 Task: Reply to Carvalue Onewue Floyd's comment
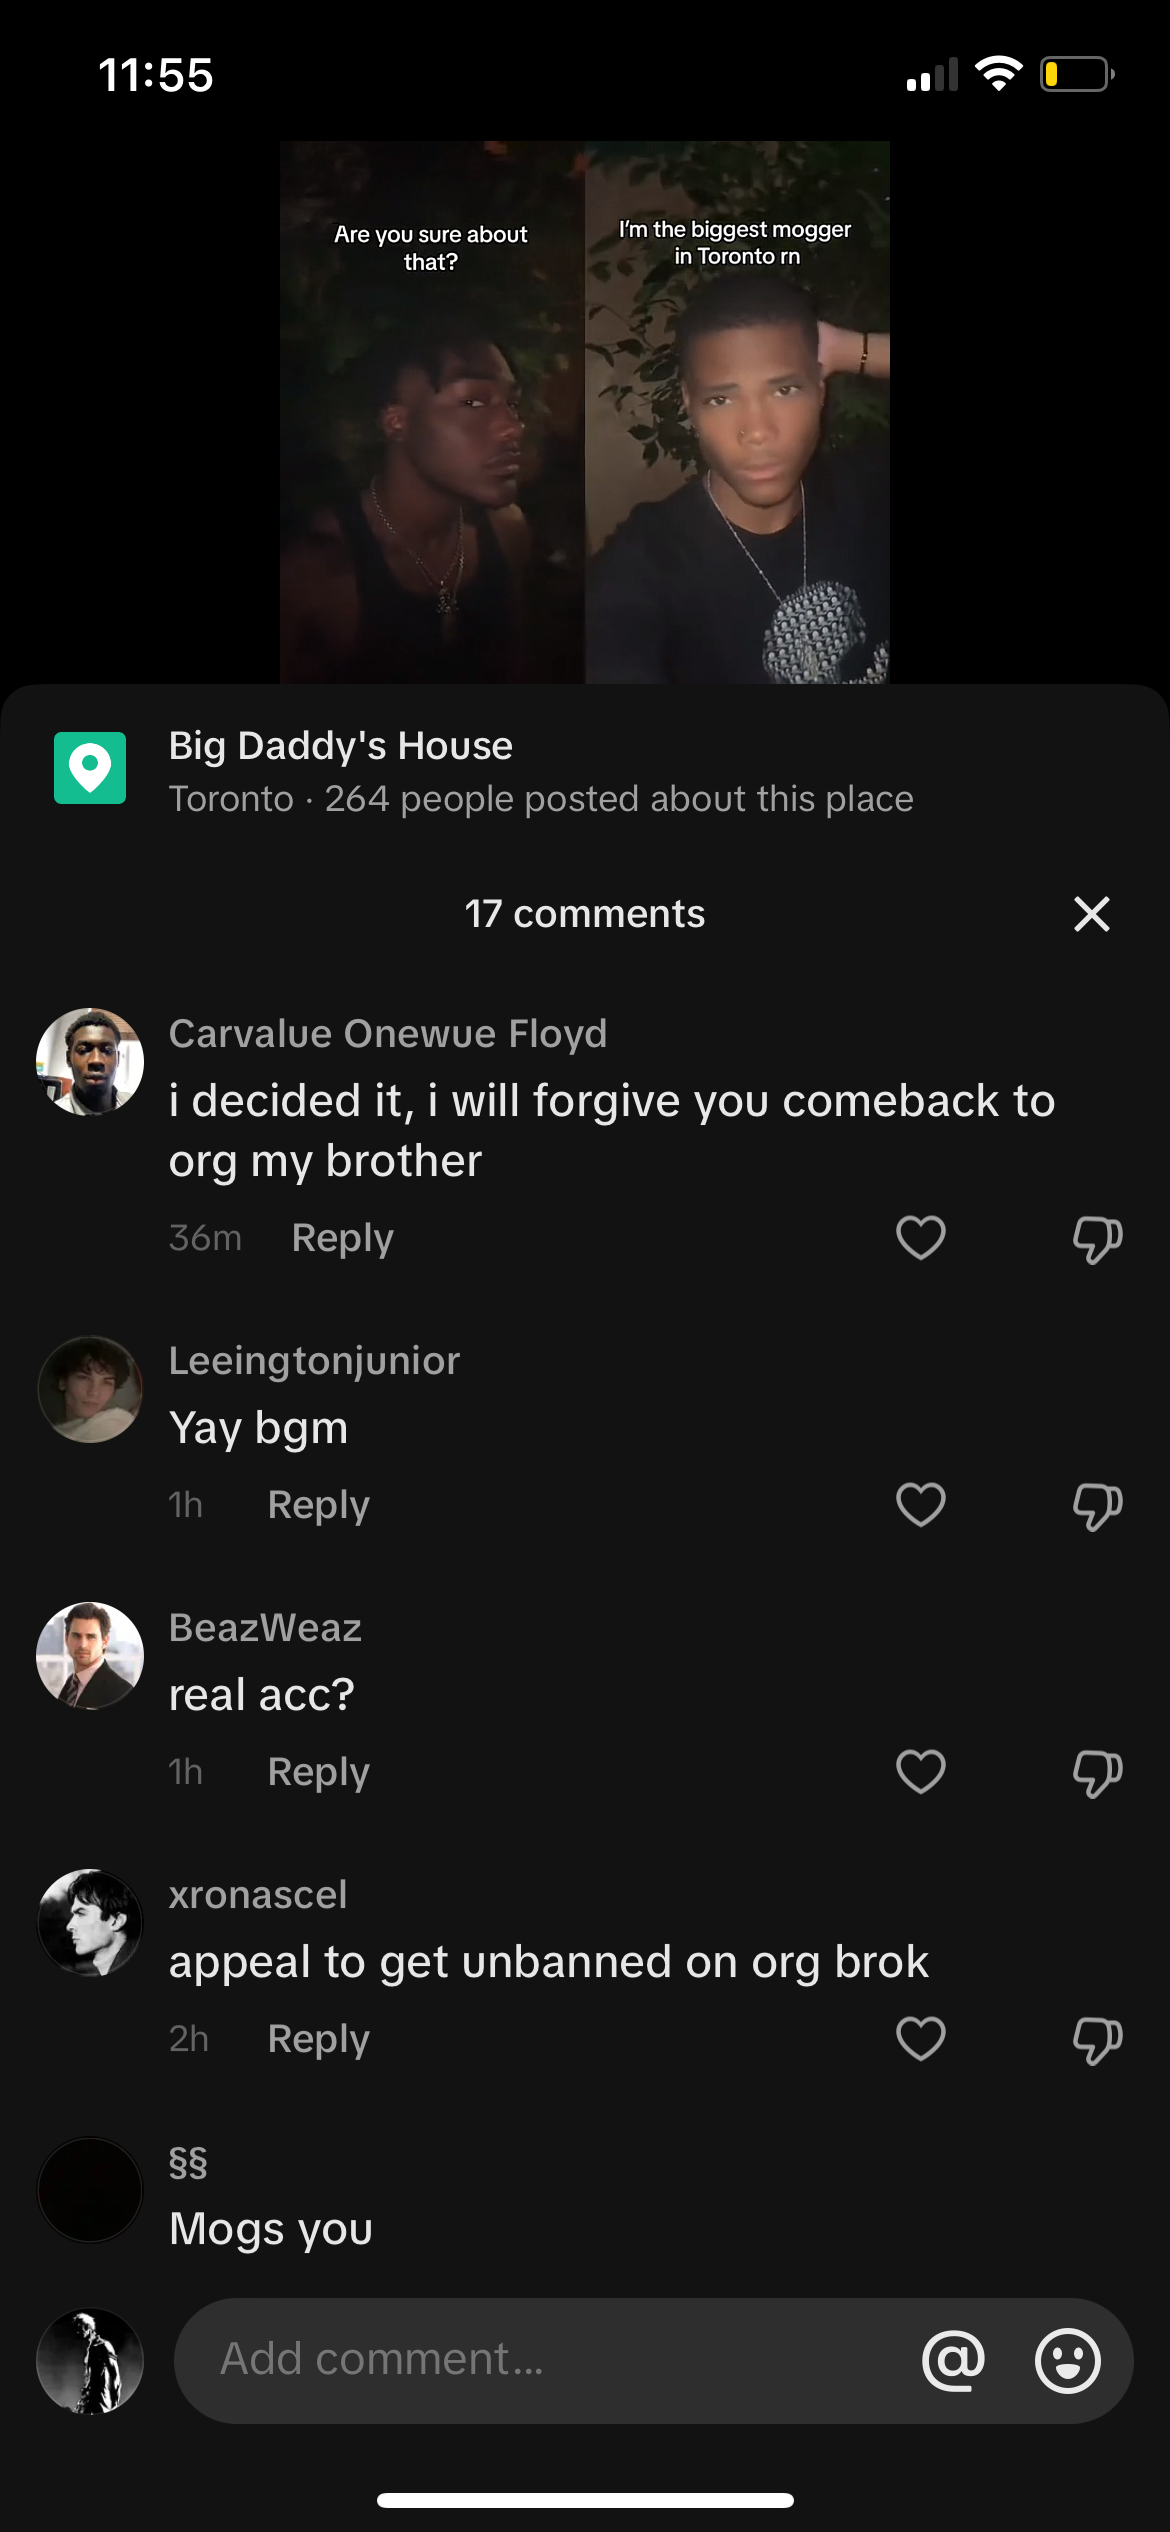point(342,1238)
